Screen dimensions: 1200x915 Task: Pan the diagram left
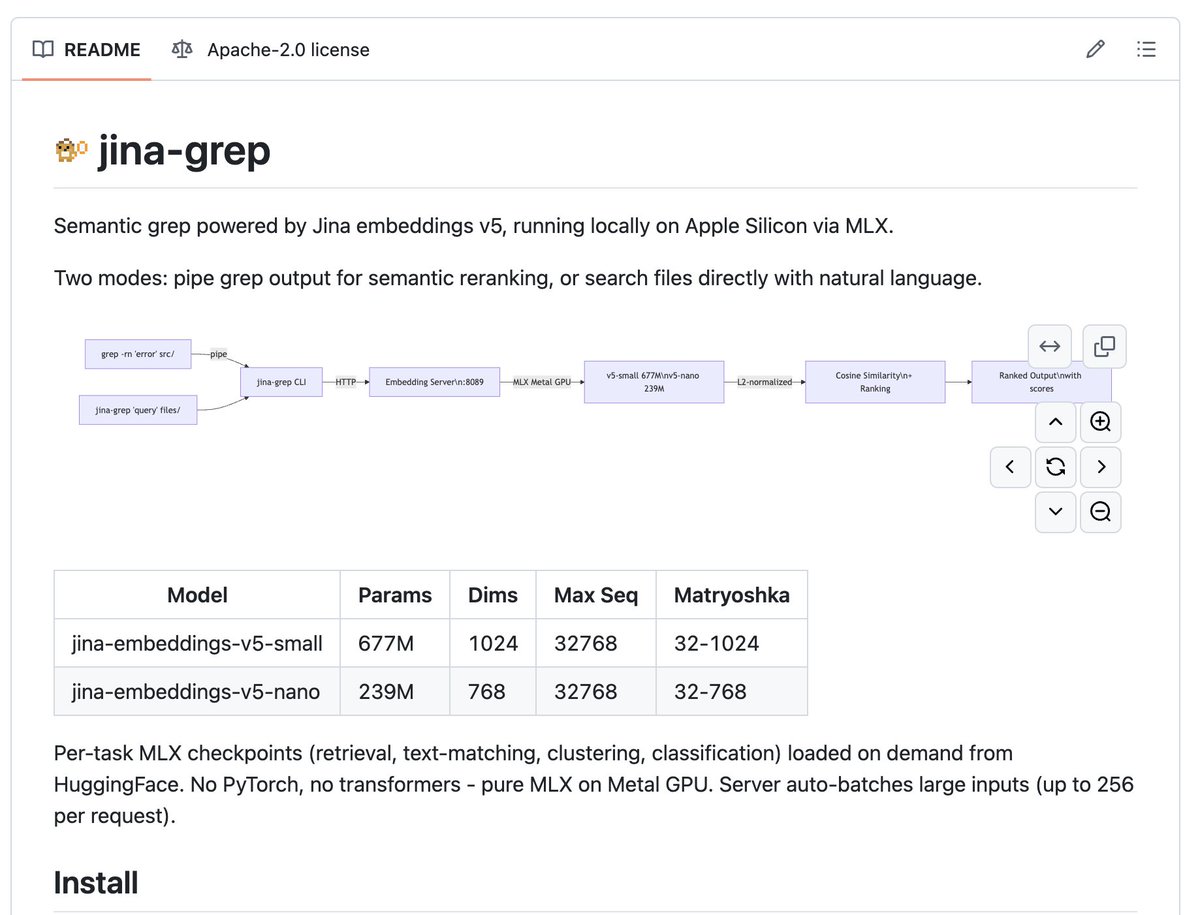[x=1010, y=467]
